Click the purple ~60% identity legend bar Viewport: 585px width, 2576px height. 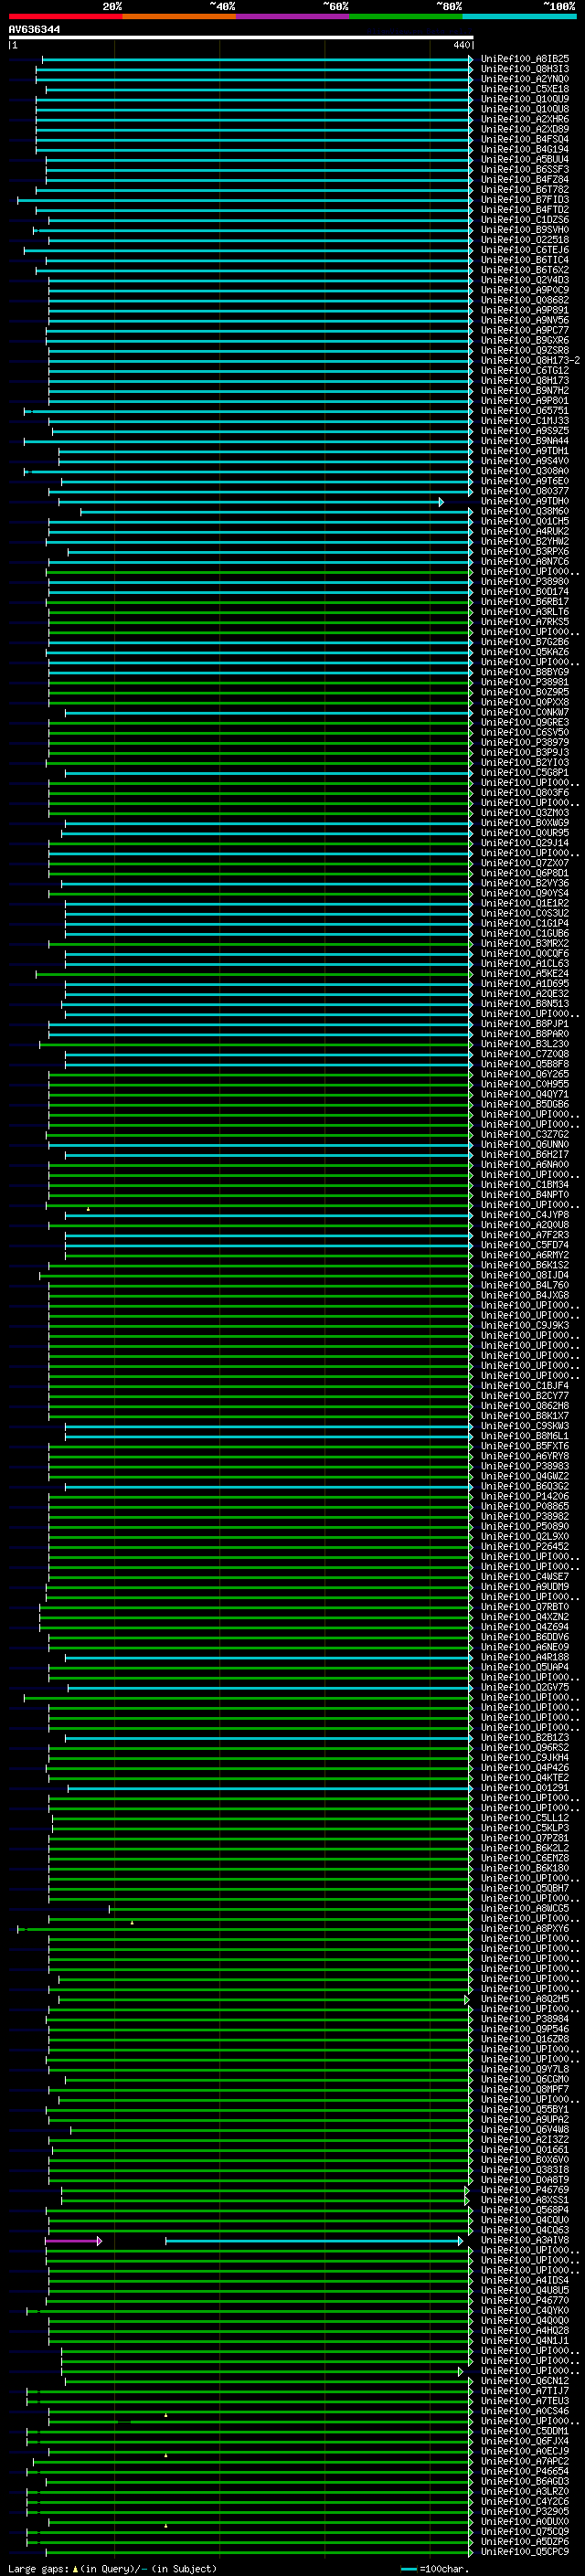293,16
